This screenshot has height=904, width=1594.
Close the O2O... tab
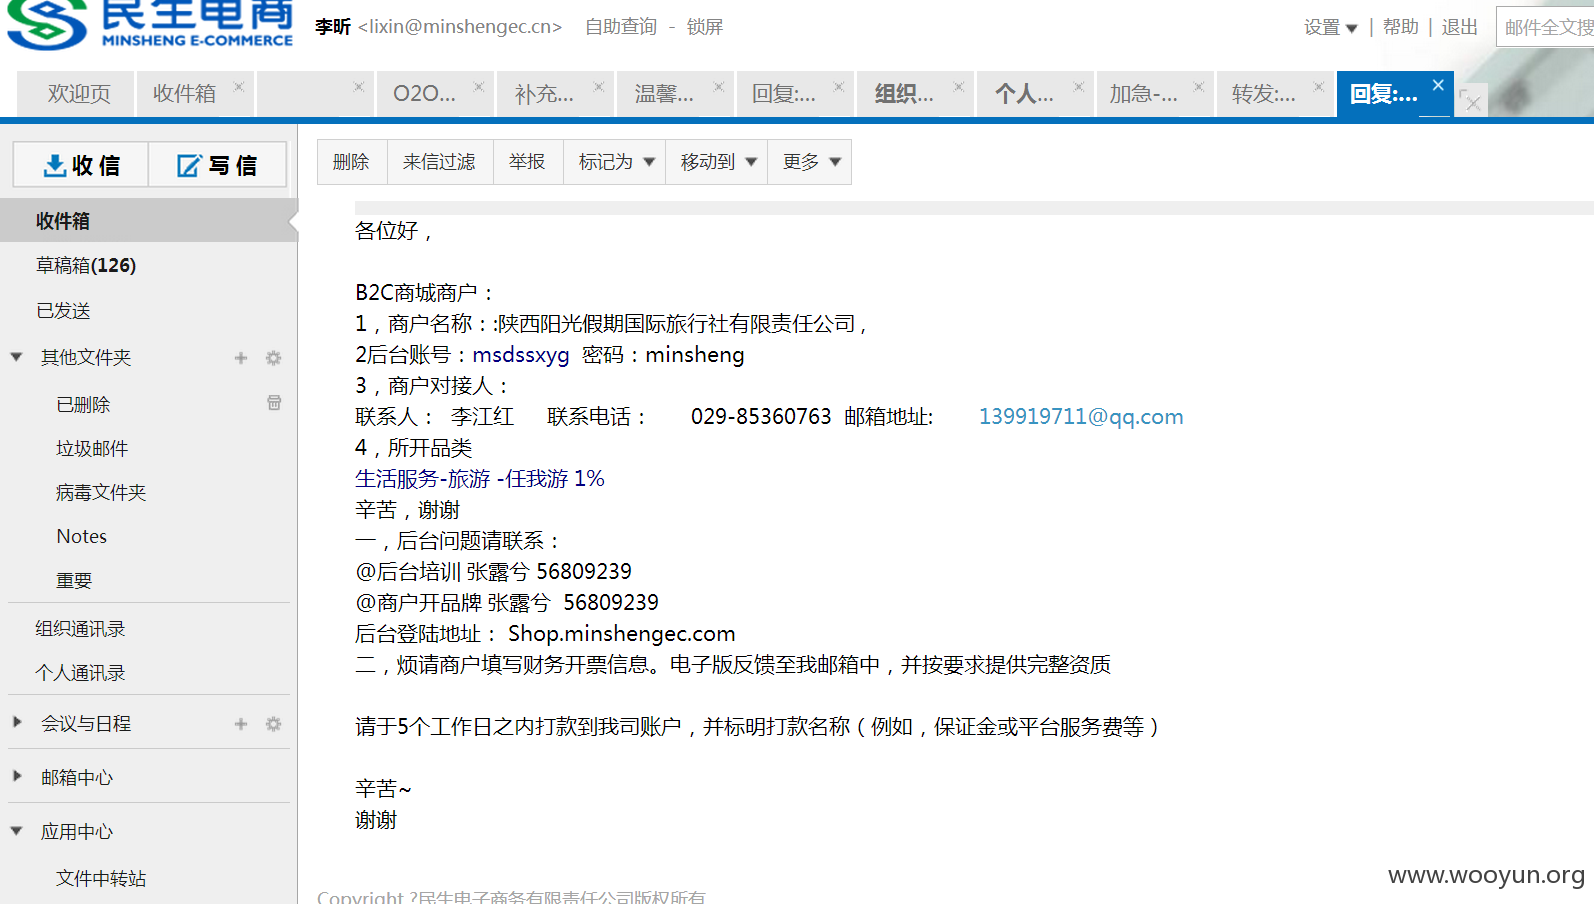(x=479, y=87)
